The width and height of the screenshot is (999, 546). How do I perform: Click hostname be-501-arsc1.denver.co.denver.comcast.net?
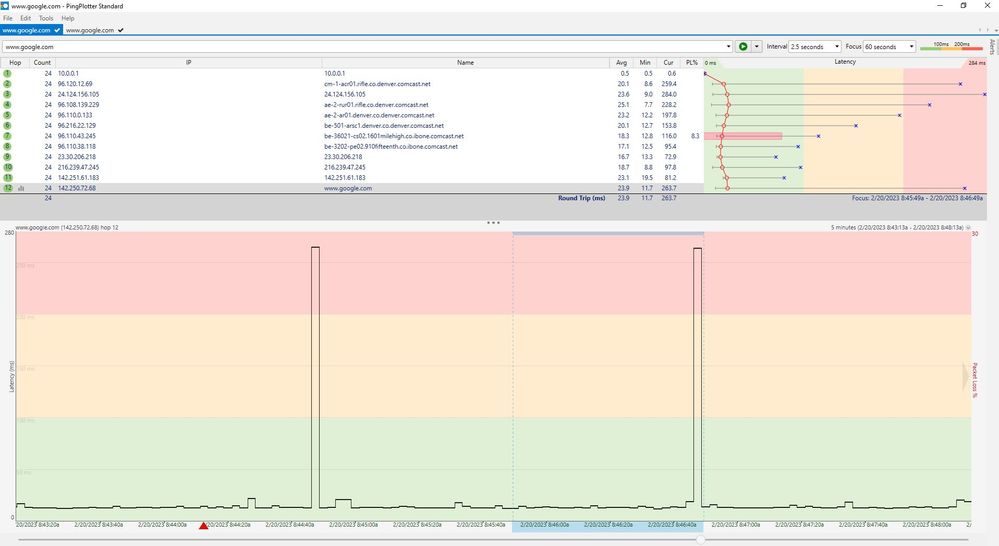coord(384,126)
